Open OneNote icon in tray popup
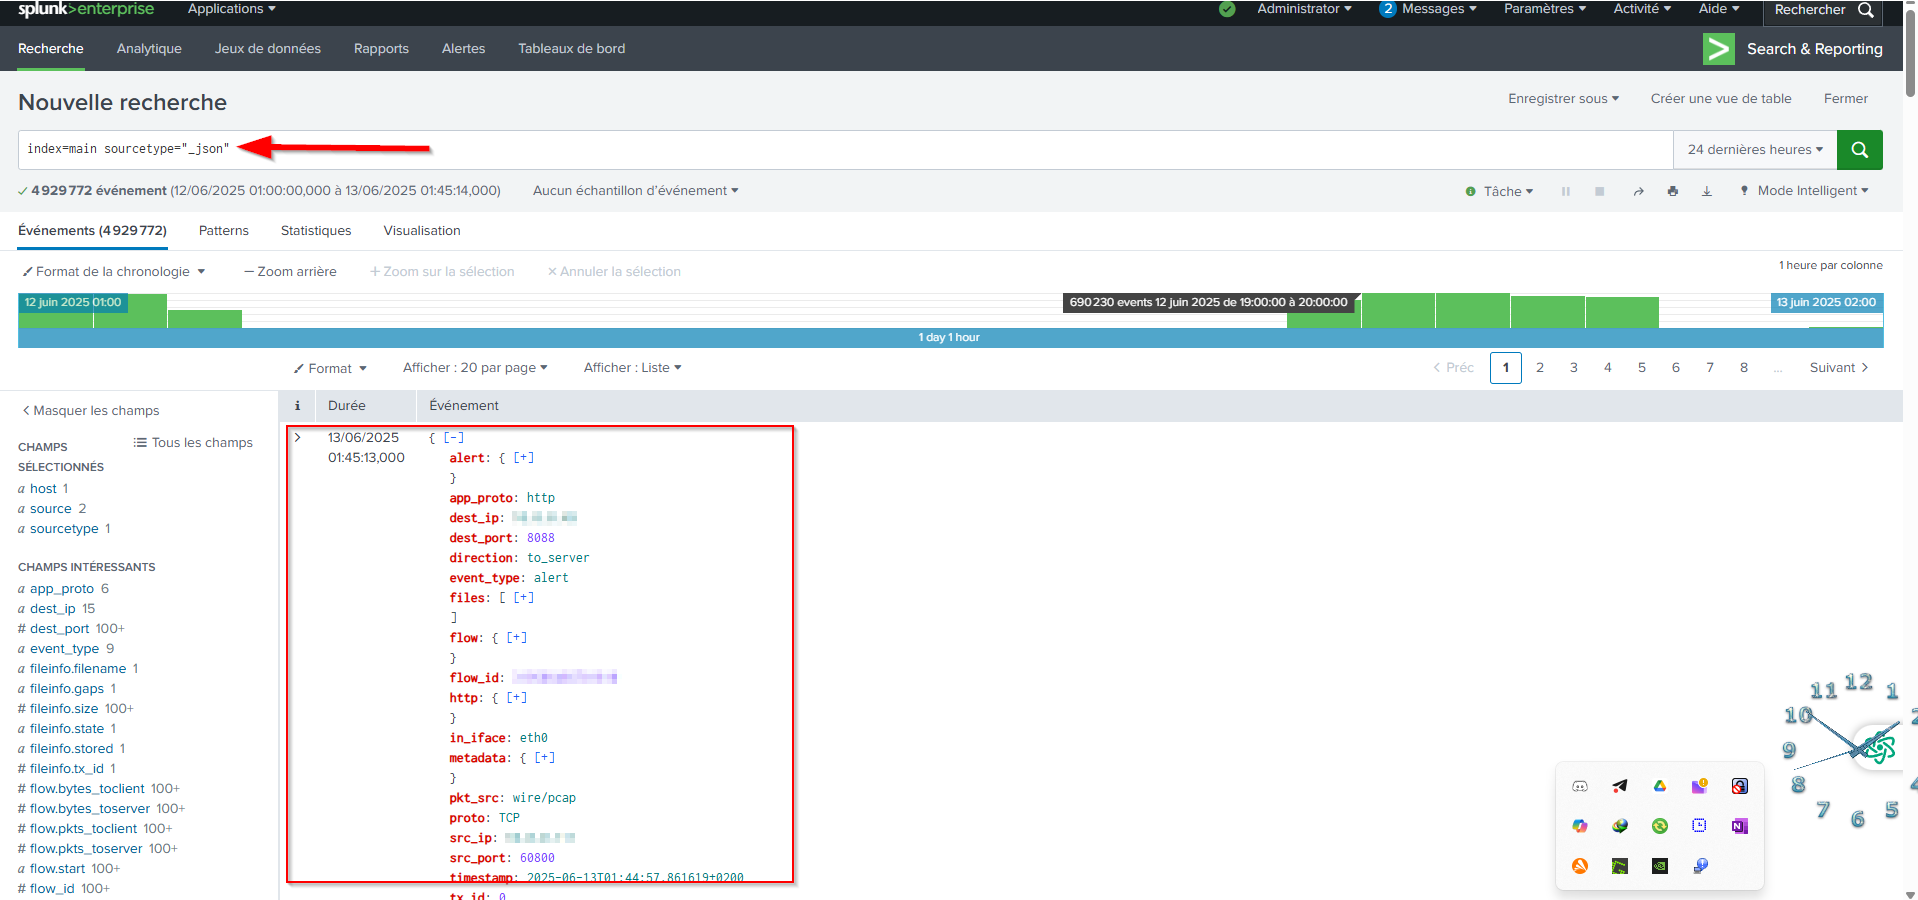1918x900 pixels. point(1739,826)
